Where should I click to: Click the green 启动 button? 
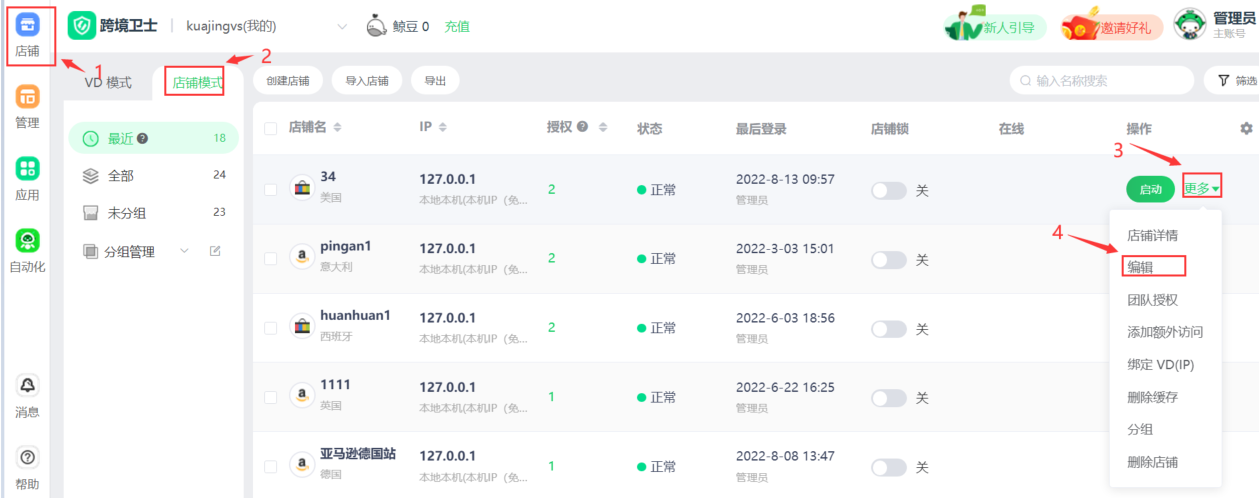[x=1151, y=189]
